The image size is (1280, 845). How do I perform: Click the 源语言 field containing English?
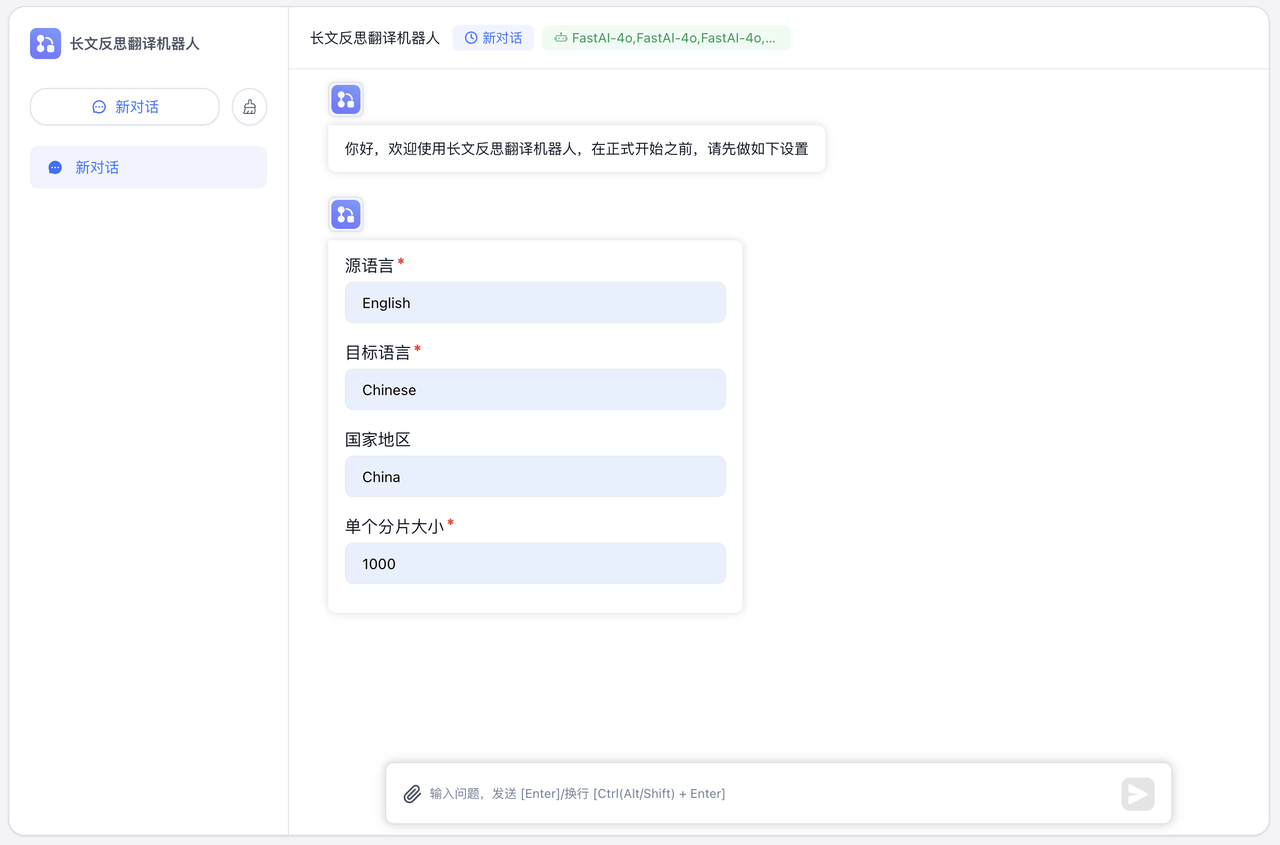tap(535, 303)
